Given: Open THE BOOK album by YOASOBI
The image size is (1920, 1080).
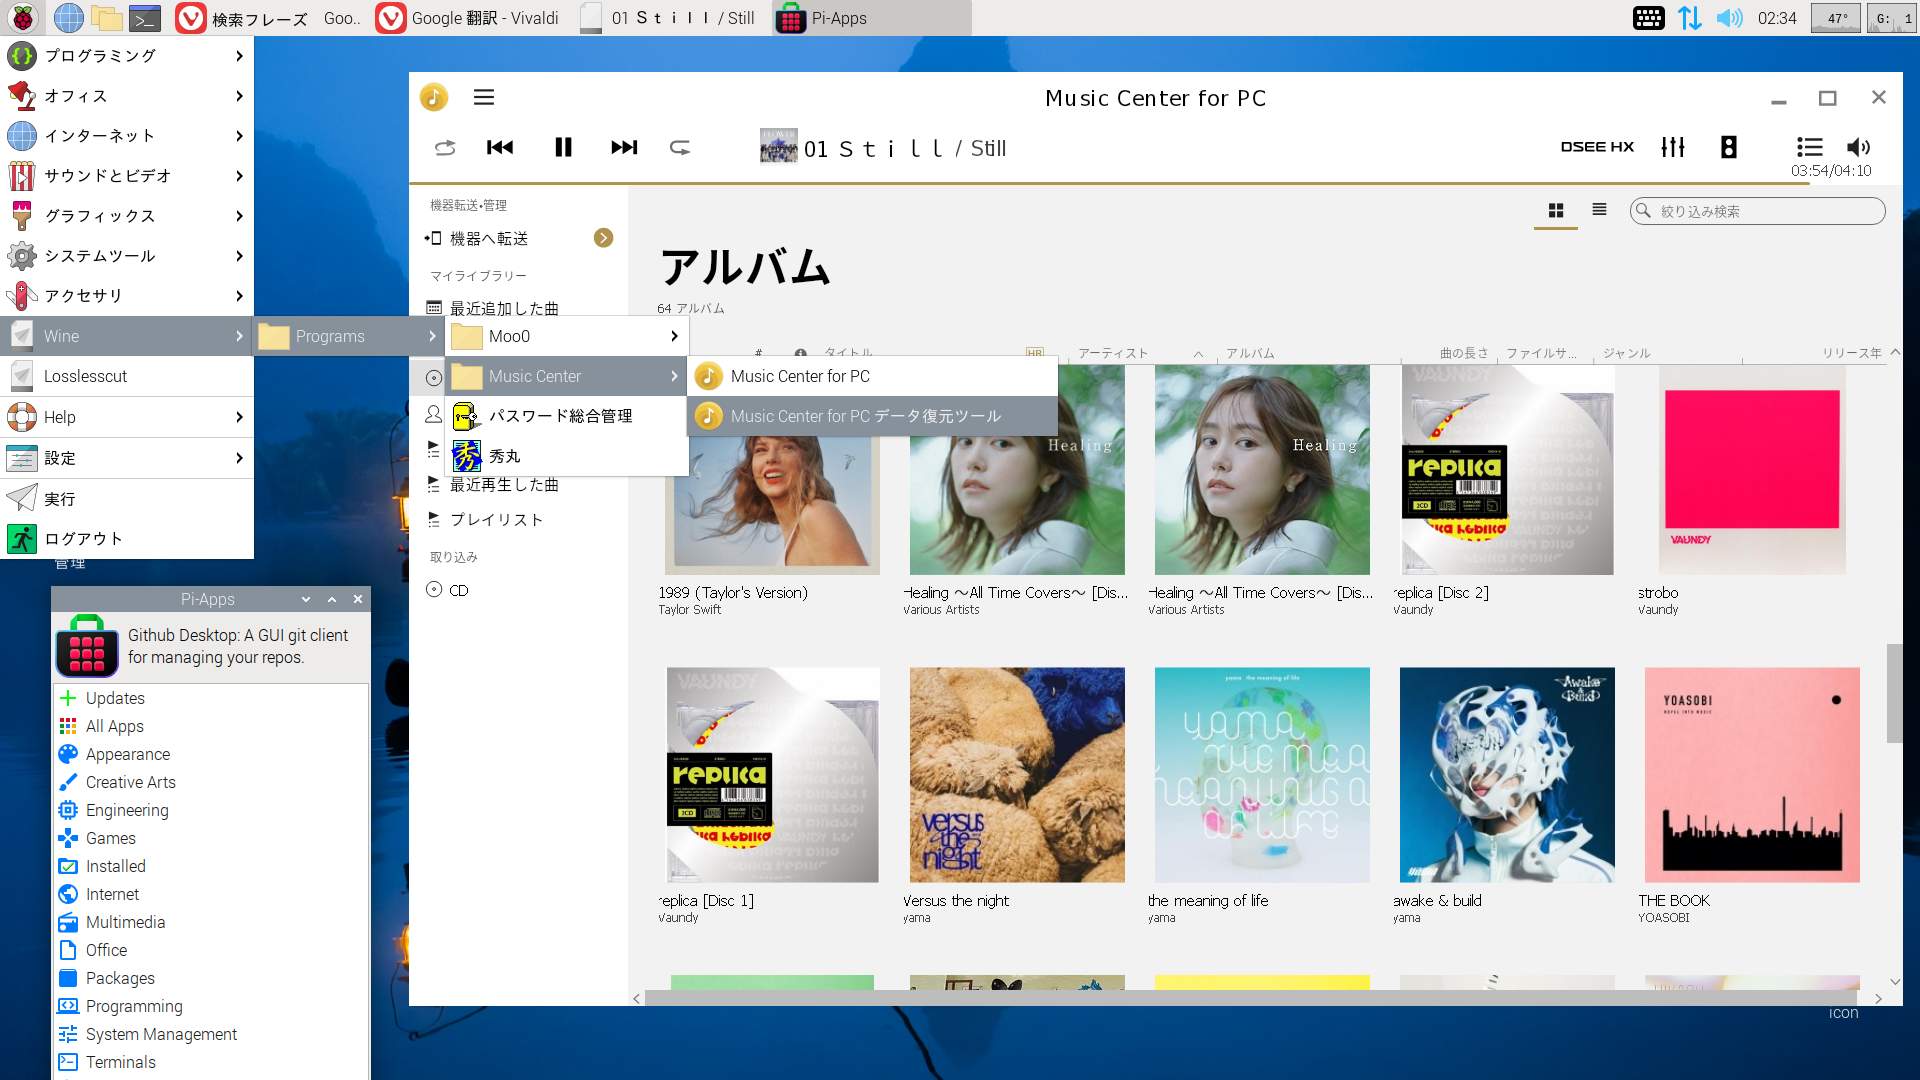Looking at the screenshot, I should point(1752,775).
